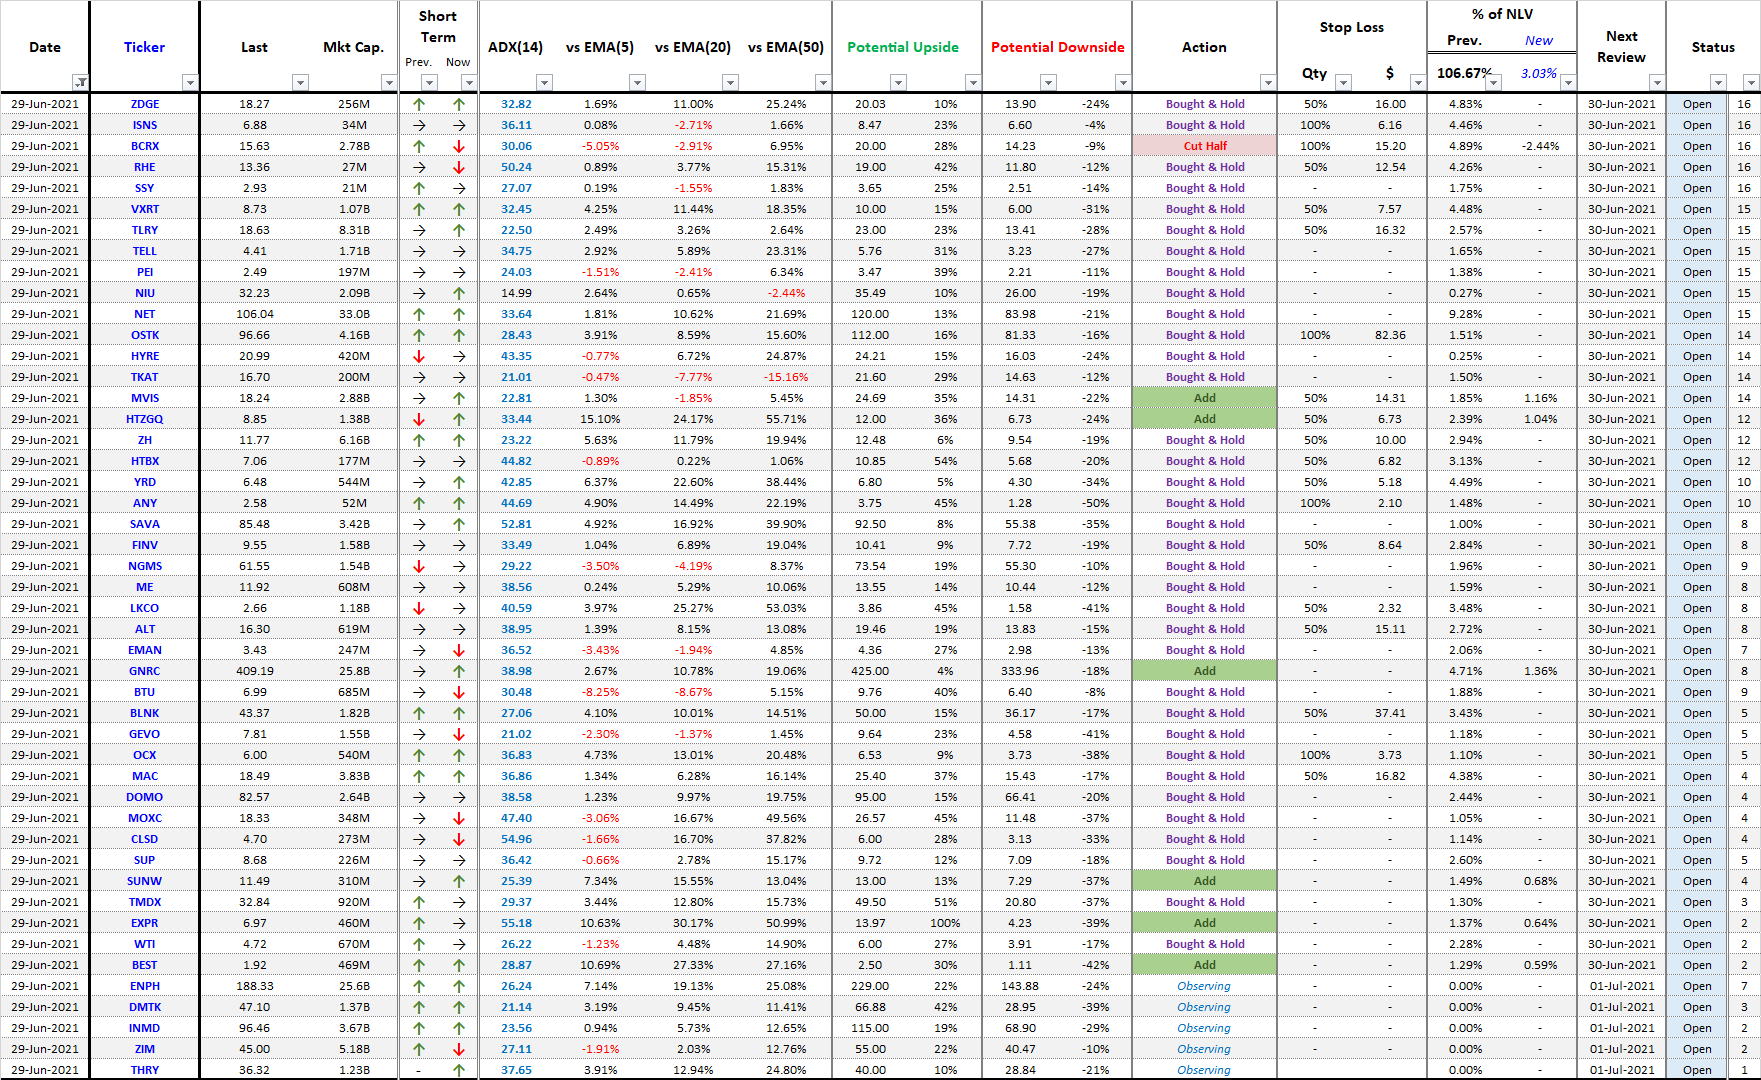
Task: Open the applied filter button on the Date column
Action: [x=80, y=82]
